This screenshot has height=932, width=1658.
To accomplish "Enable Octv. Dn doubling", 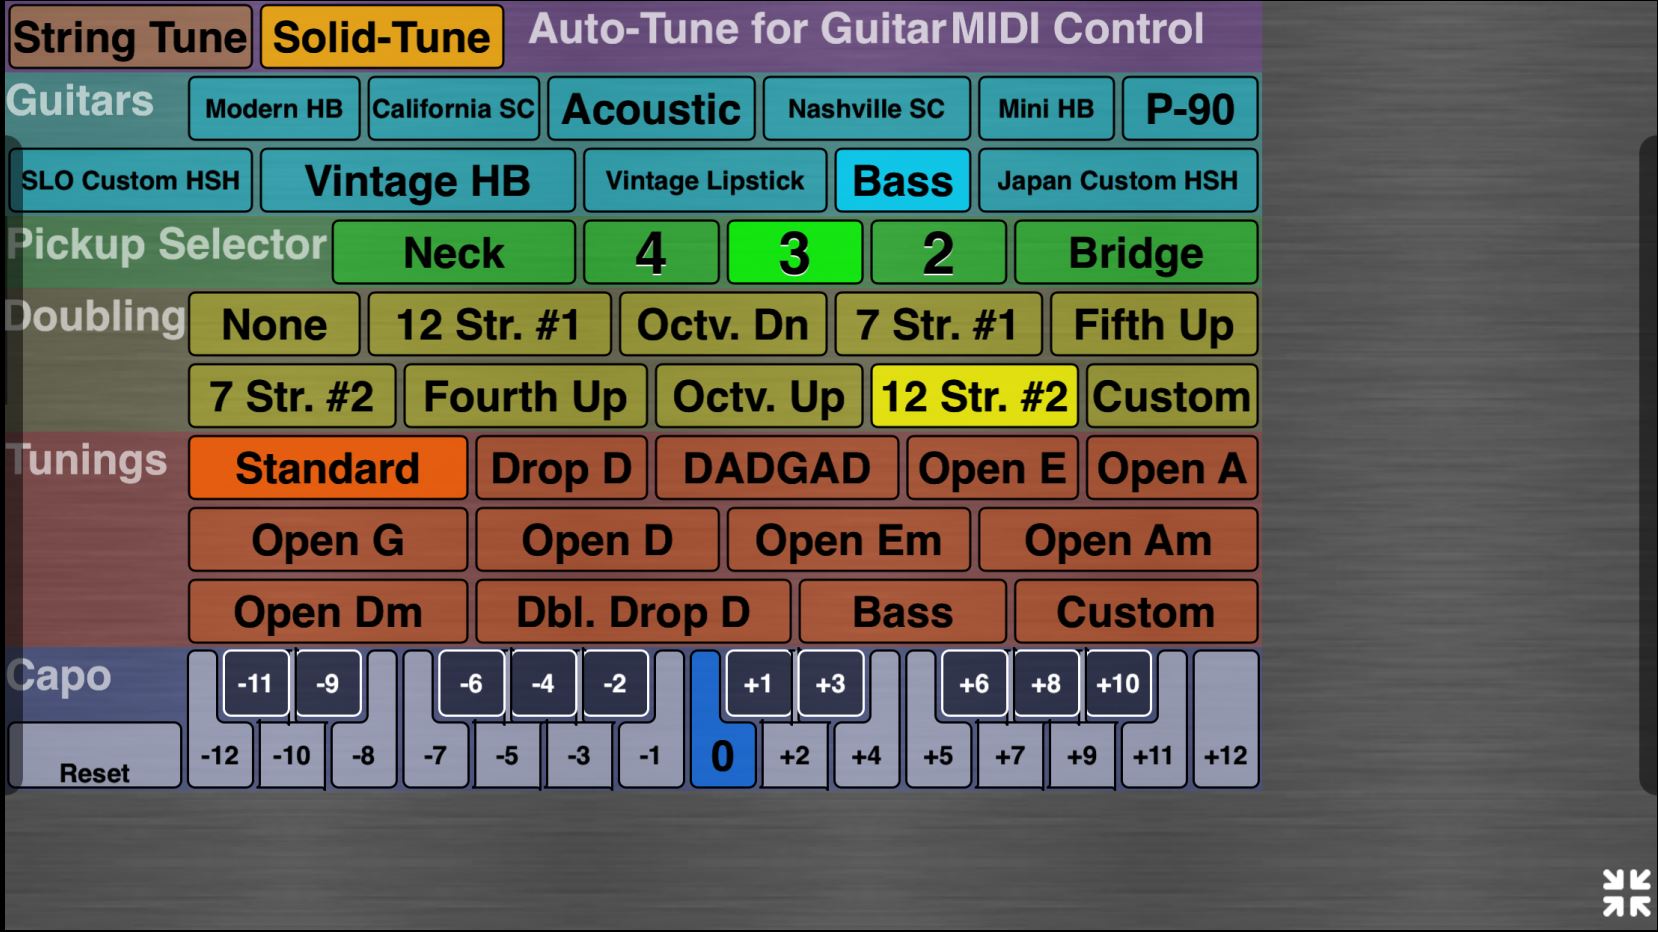I will (x=723, y=324).
